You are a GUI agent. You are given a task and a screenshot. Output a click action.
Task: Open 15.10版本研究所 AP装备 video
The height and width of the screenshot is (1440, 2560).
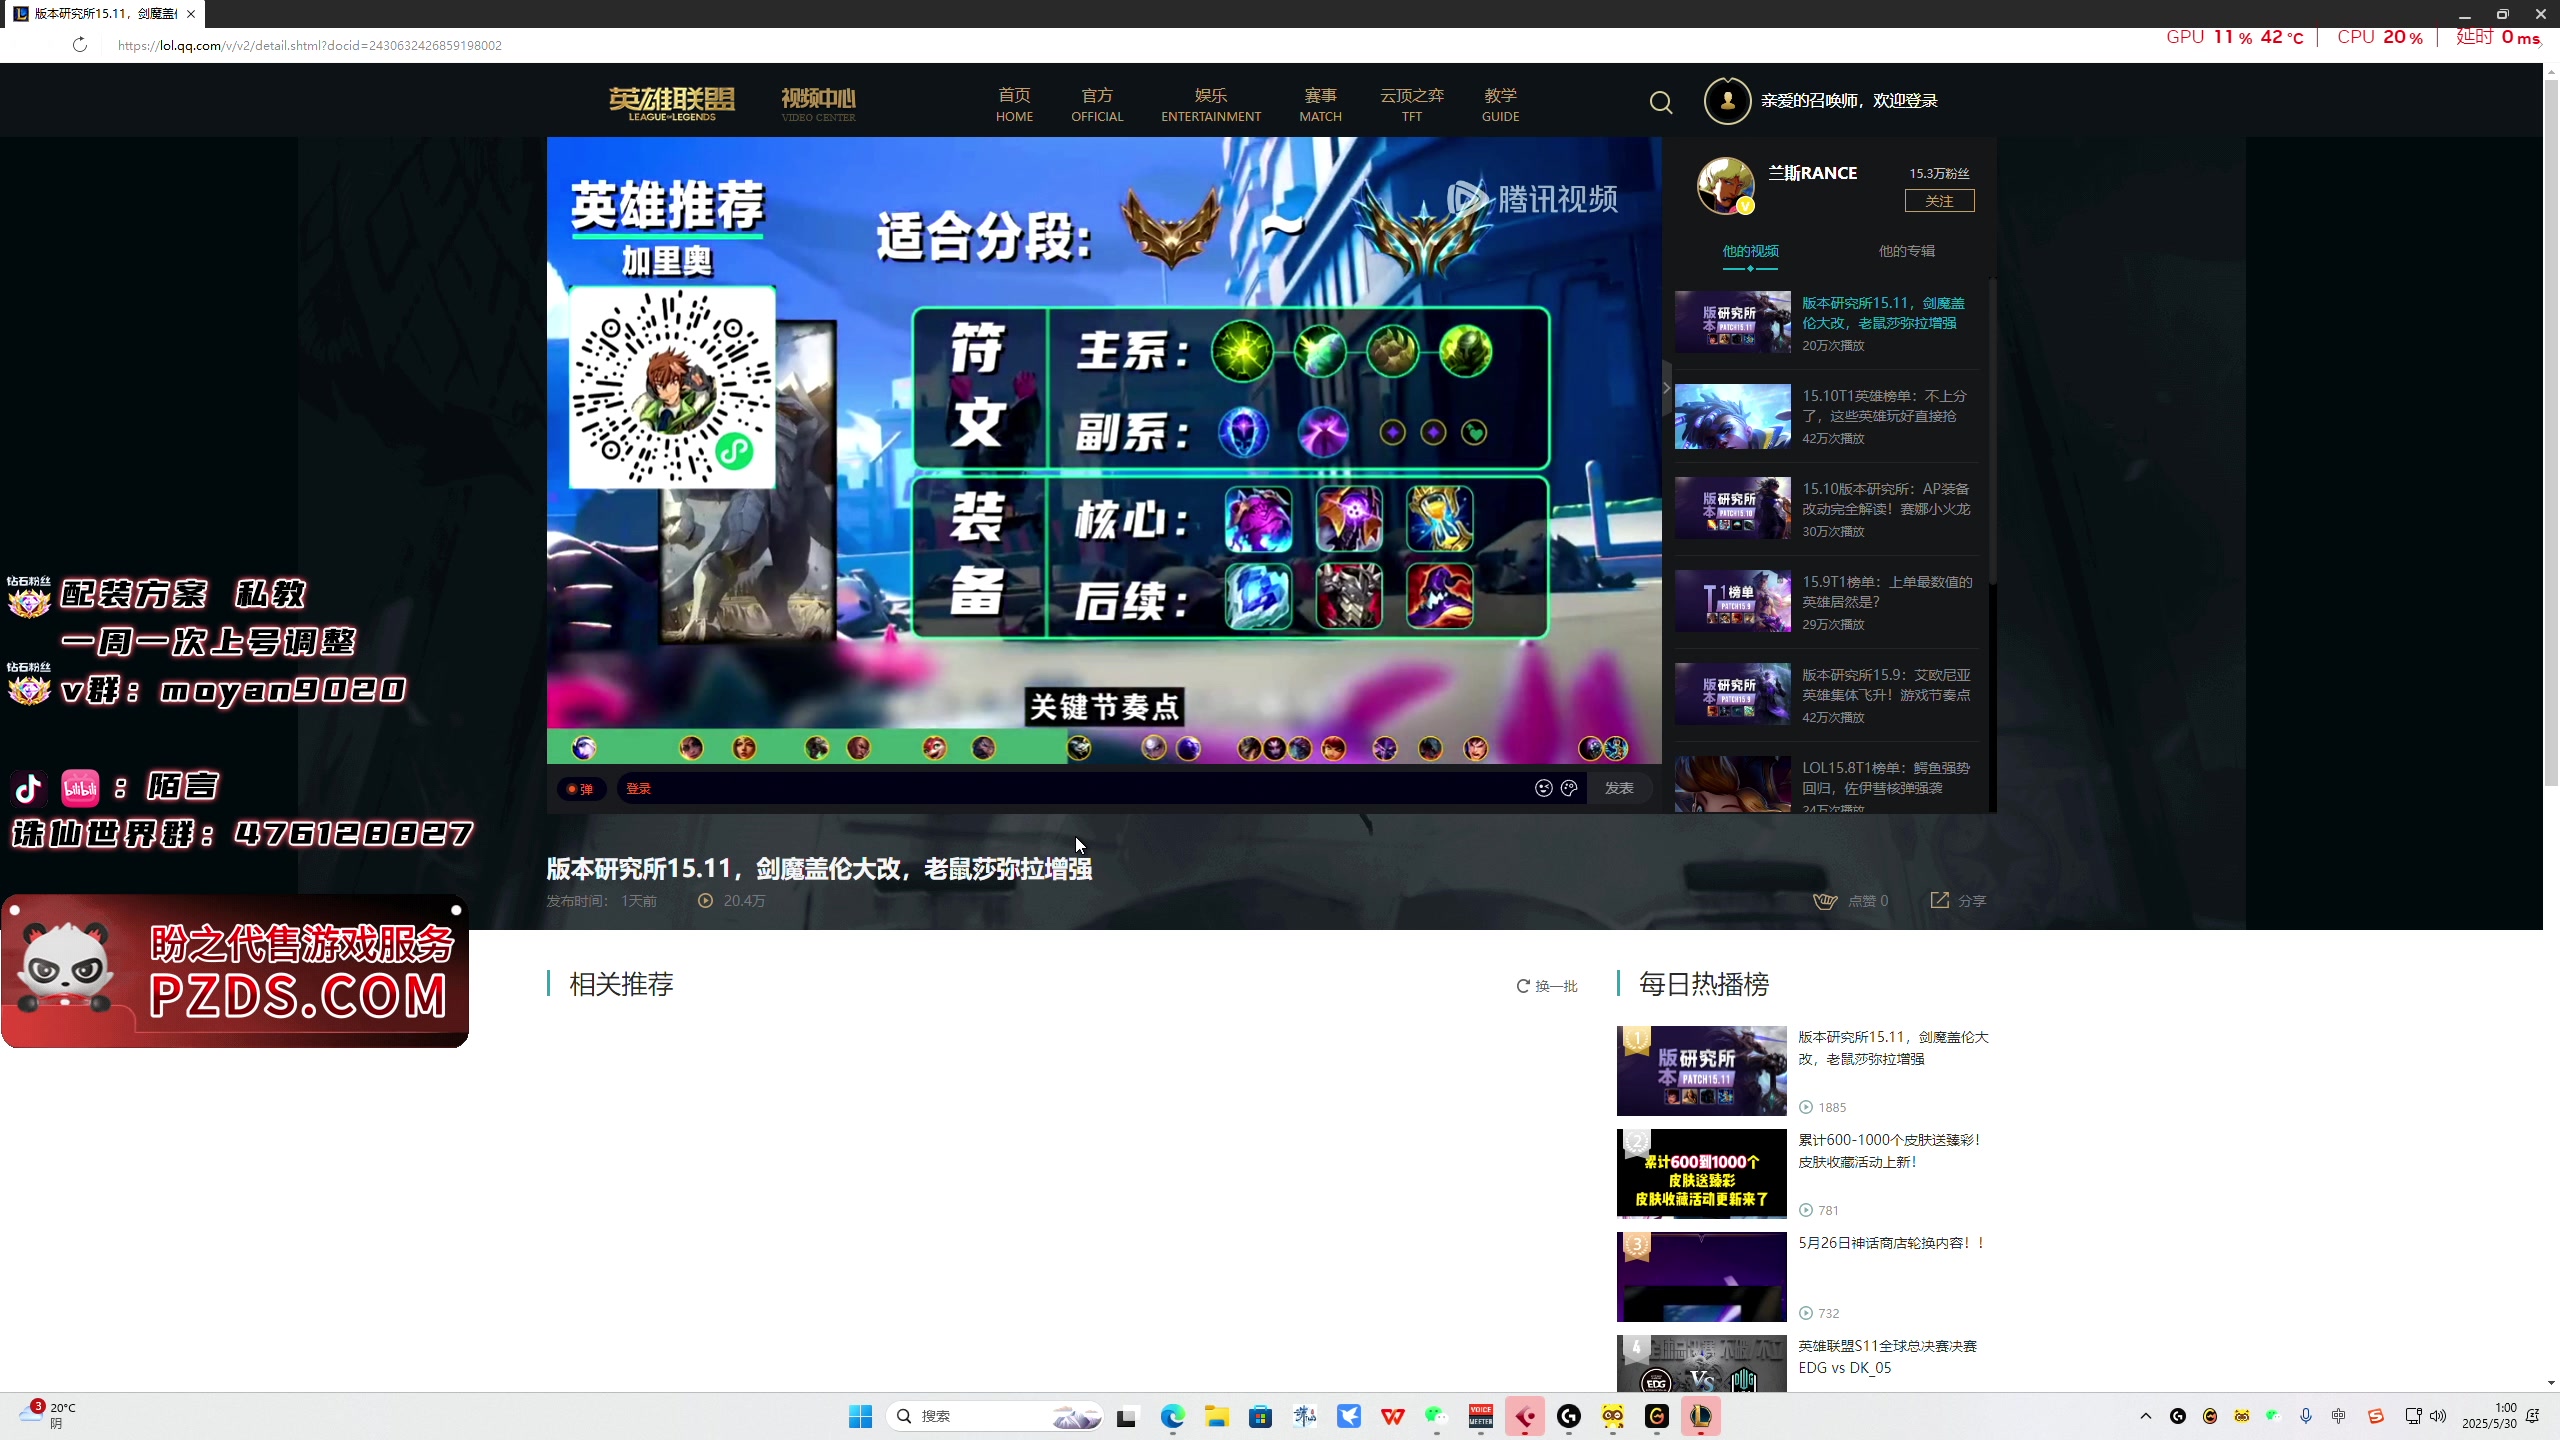[1885, 499]
